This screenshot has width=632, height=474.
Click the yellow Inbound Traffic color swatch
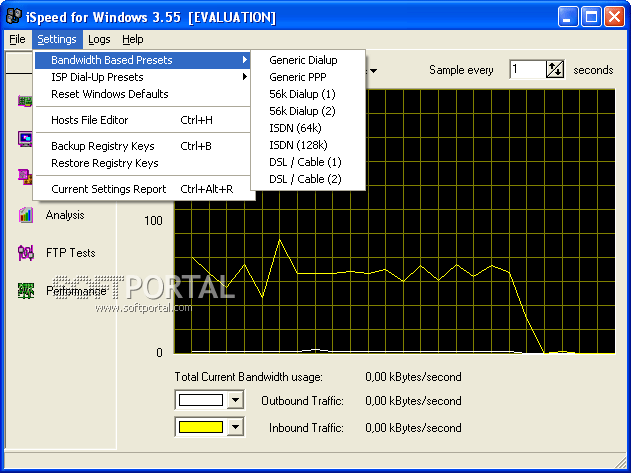[201, 427]
